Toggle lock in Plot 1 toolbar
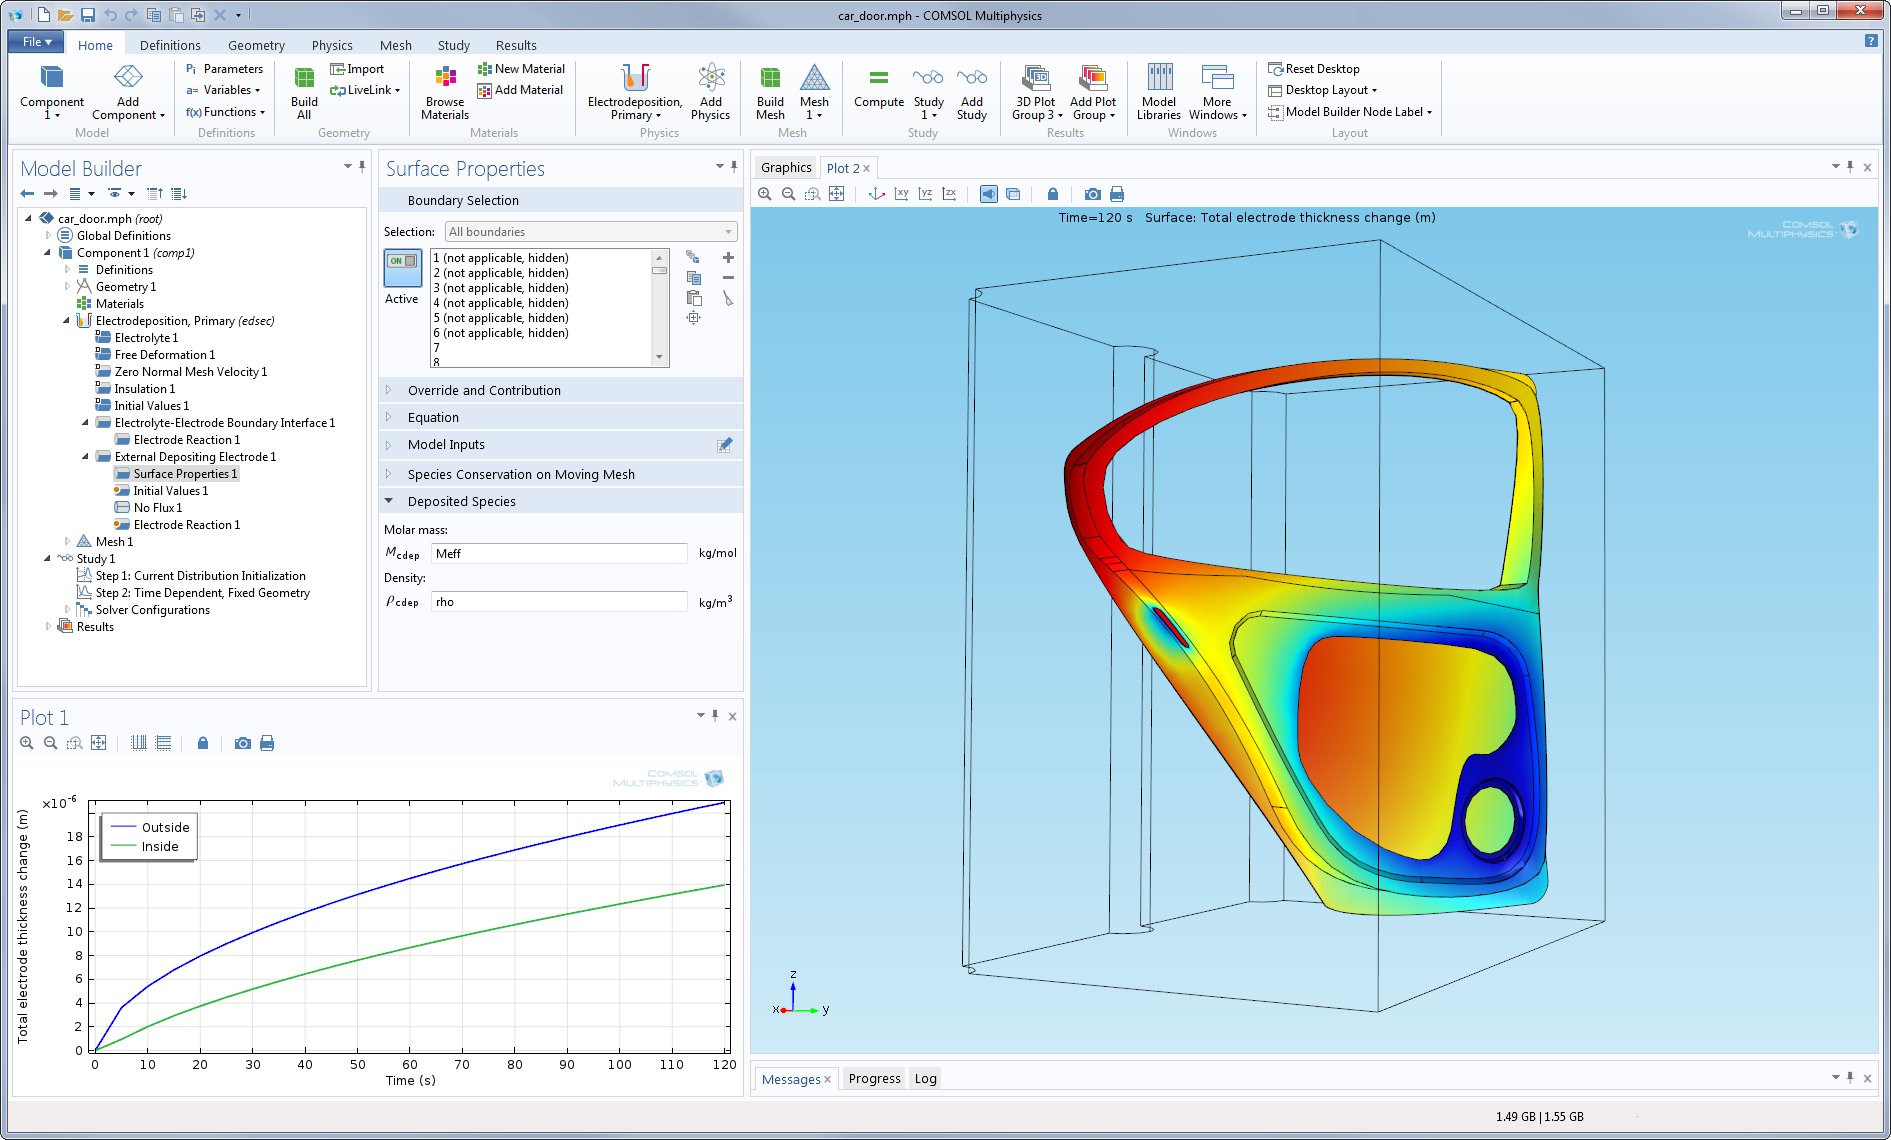The height and width of the screenshot is (1140, 1891). (203, 743)
